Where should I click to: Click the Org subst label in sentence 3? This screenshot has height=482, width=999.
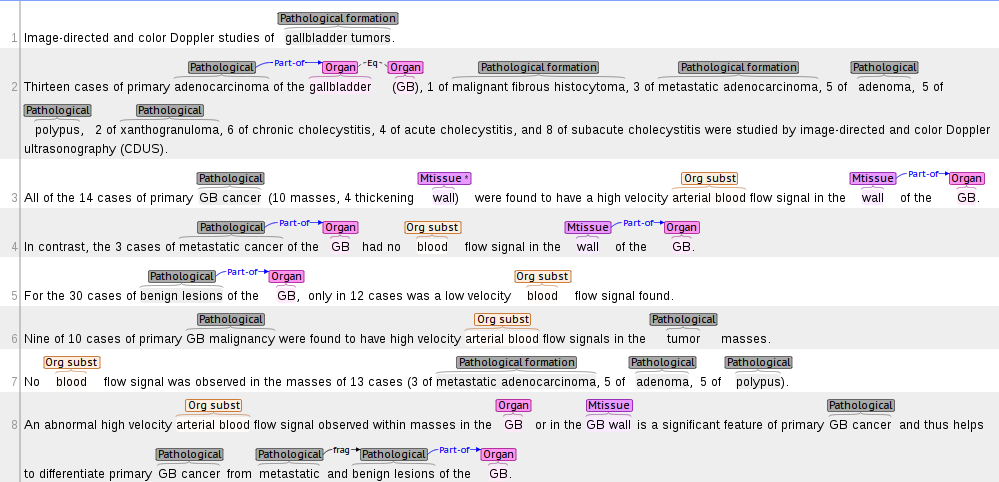click(x=709, y=179)
